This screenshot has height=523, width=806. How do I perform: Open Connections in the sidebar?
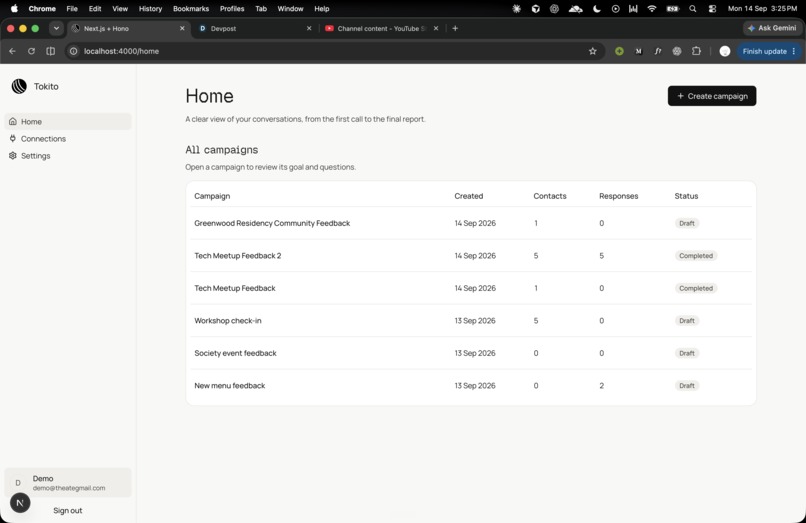(x=68, y=138)
